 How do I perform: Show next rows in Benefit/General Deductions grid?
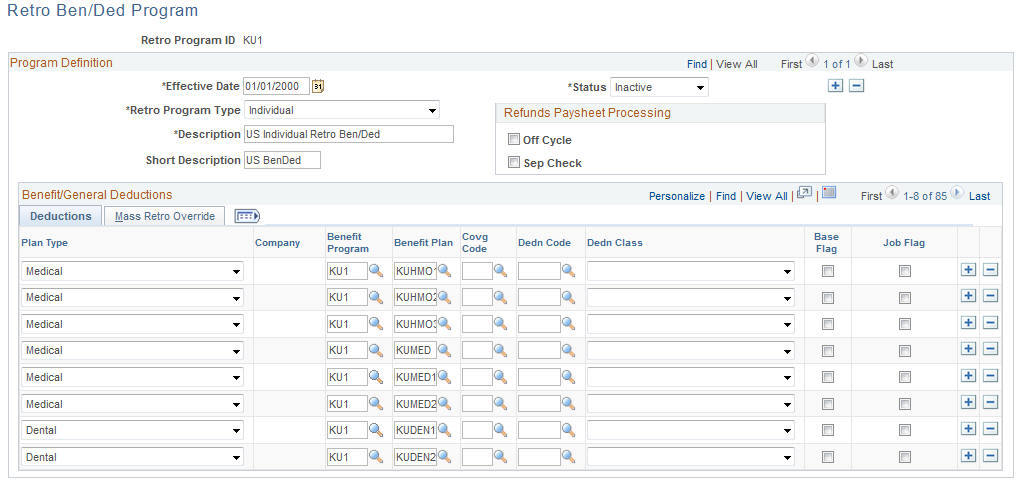(x=957, y=193)
